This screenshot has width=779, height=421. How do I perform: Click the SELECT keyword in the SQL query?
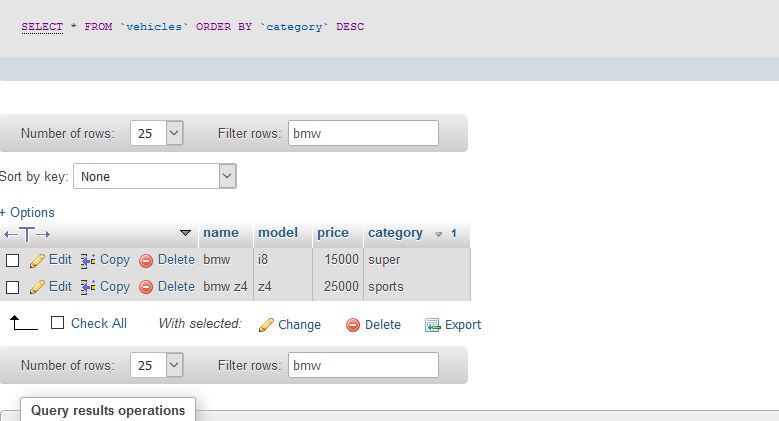click(x=42, y=27)
